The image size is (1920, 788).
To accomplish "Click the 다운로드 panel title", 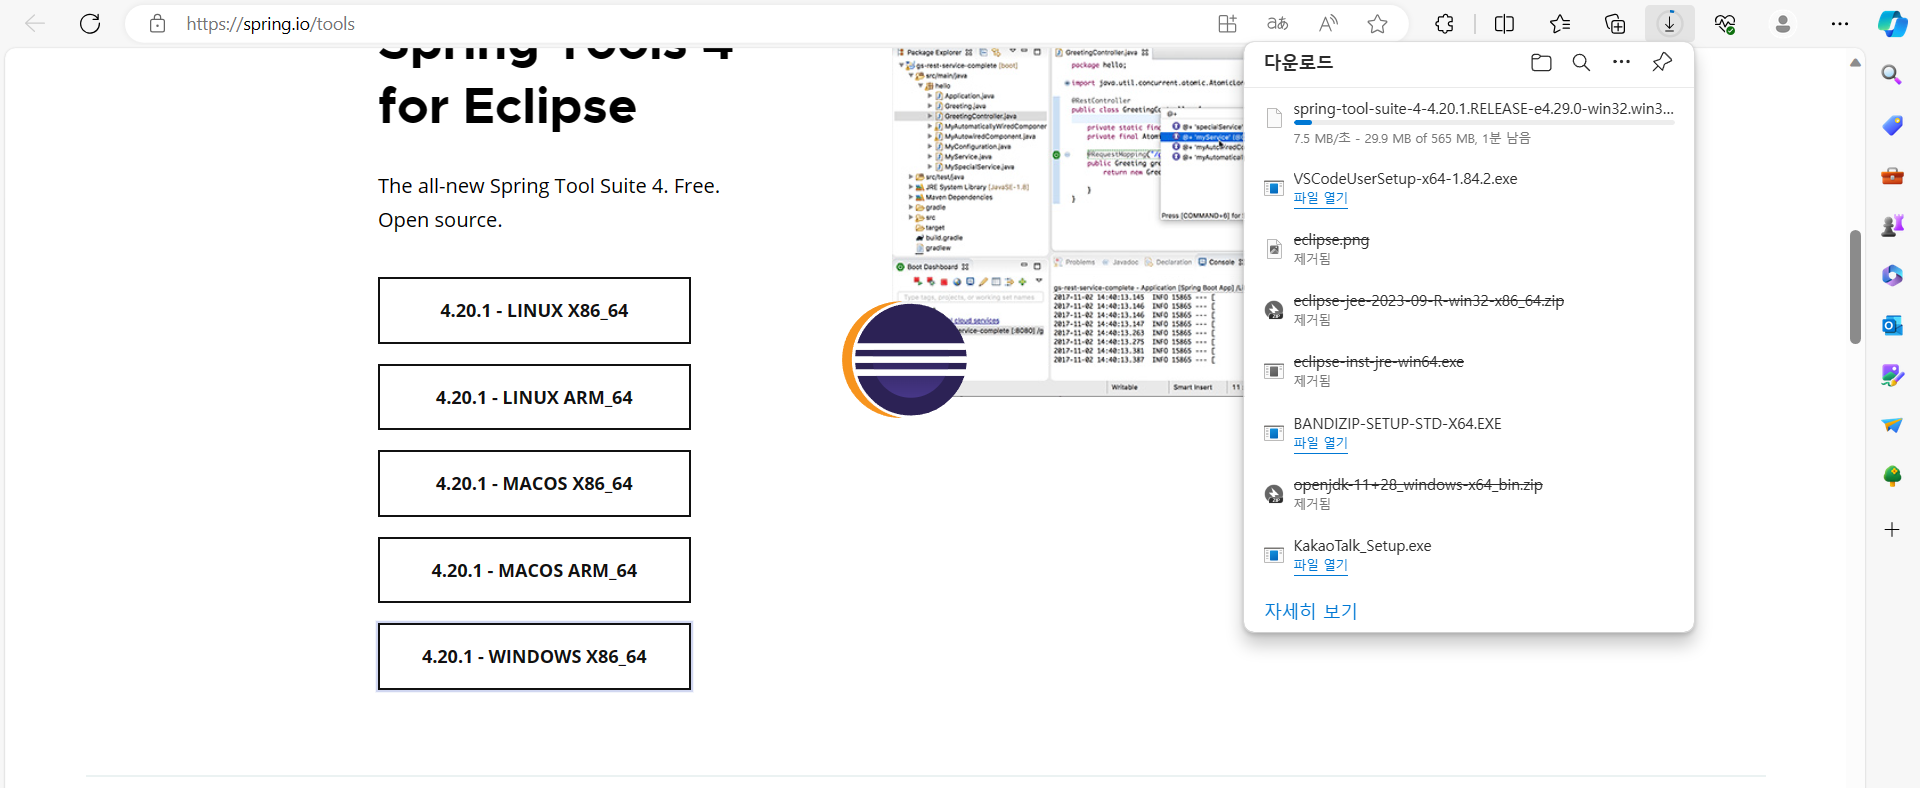I will pyautogui.click(x=1298, y=62).
